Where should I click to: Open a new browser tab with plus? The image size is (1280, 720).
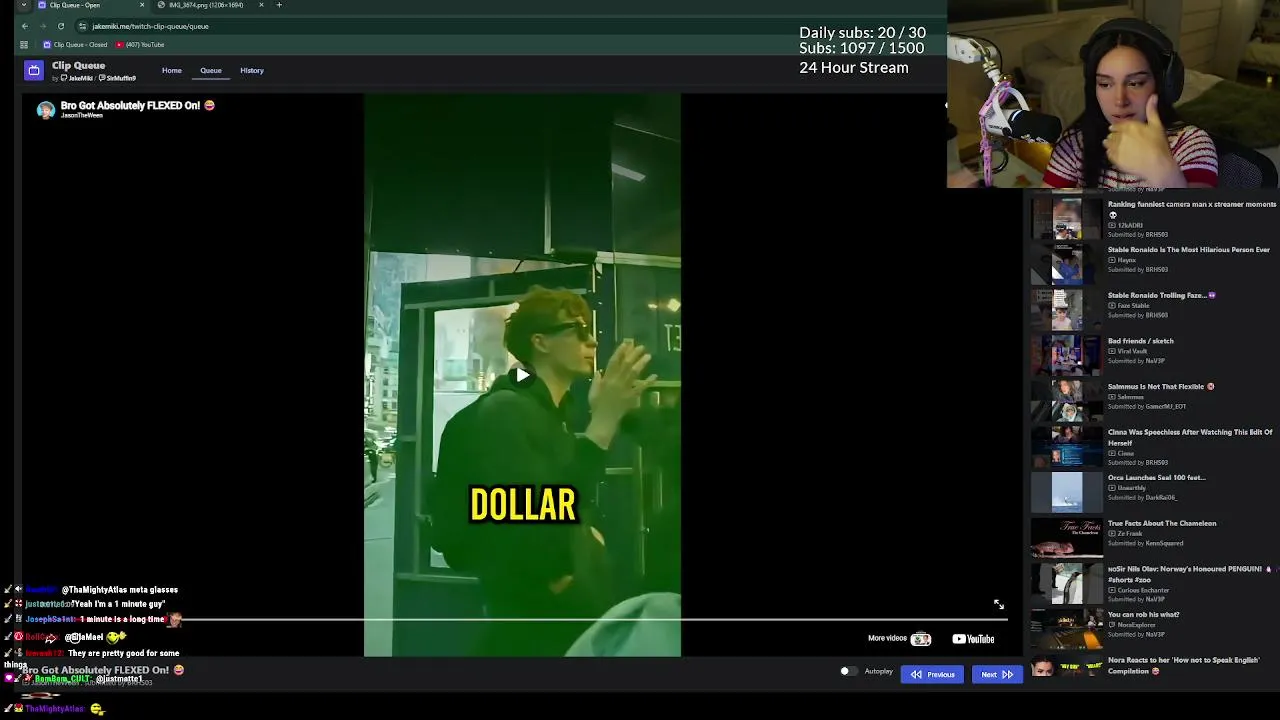(x=279, y=5)
